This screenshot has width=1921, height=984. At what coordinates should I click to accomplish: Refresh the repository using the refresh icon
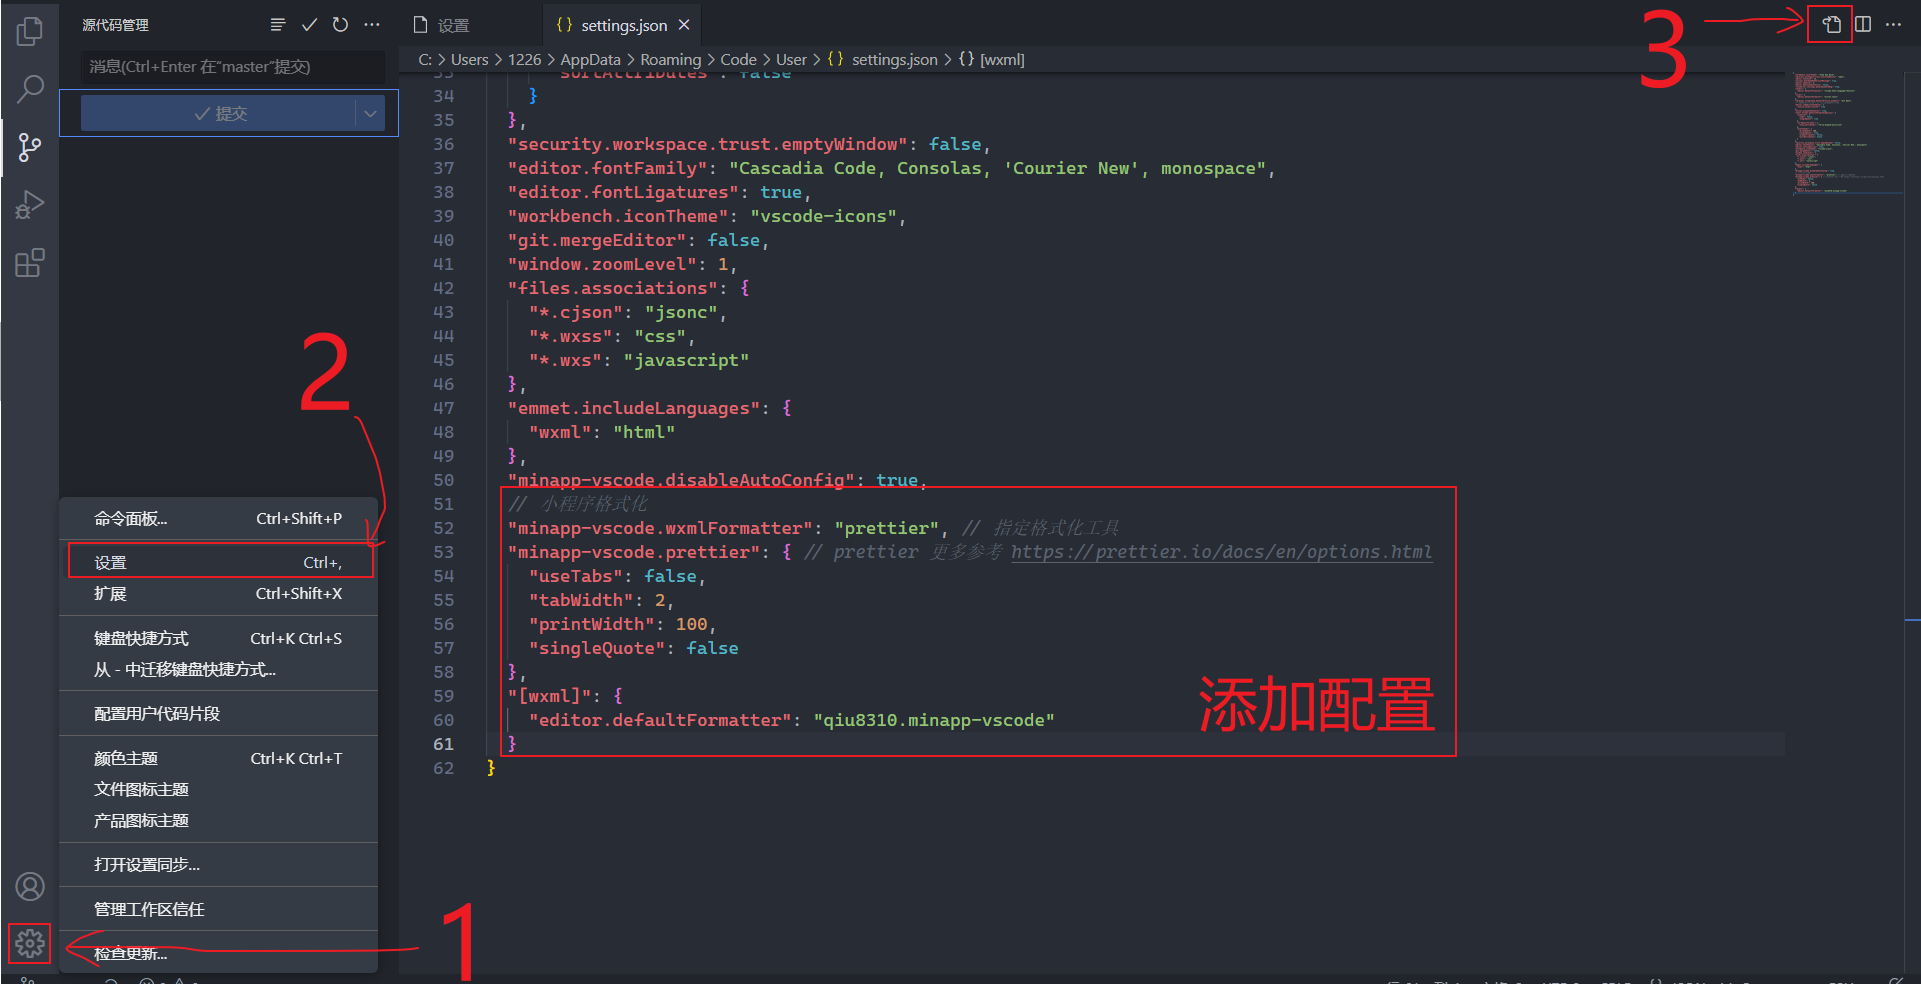(x=340, y=24)
